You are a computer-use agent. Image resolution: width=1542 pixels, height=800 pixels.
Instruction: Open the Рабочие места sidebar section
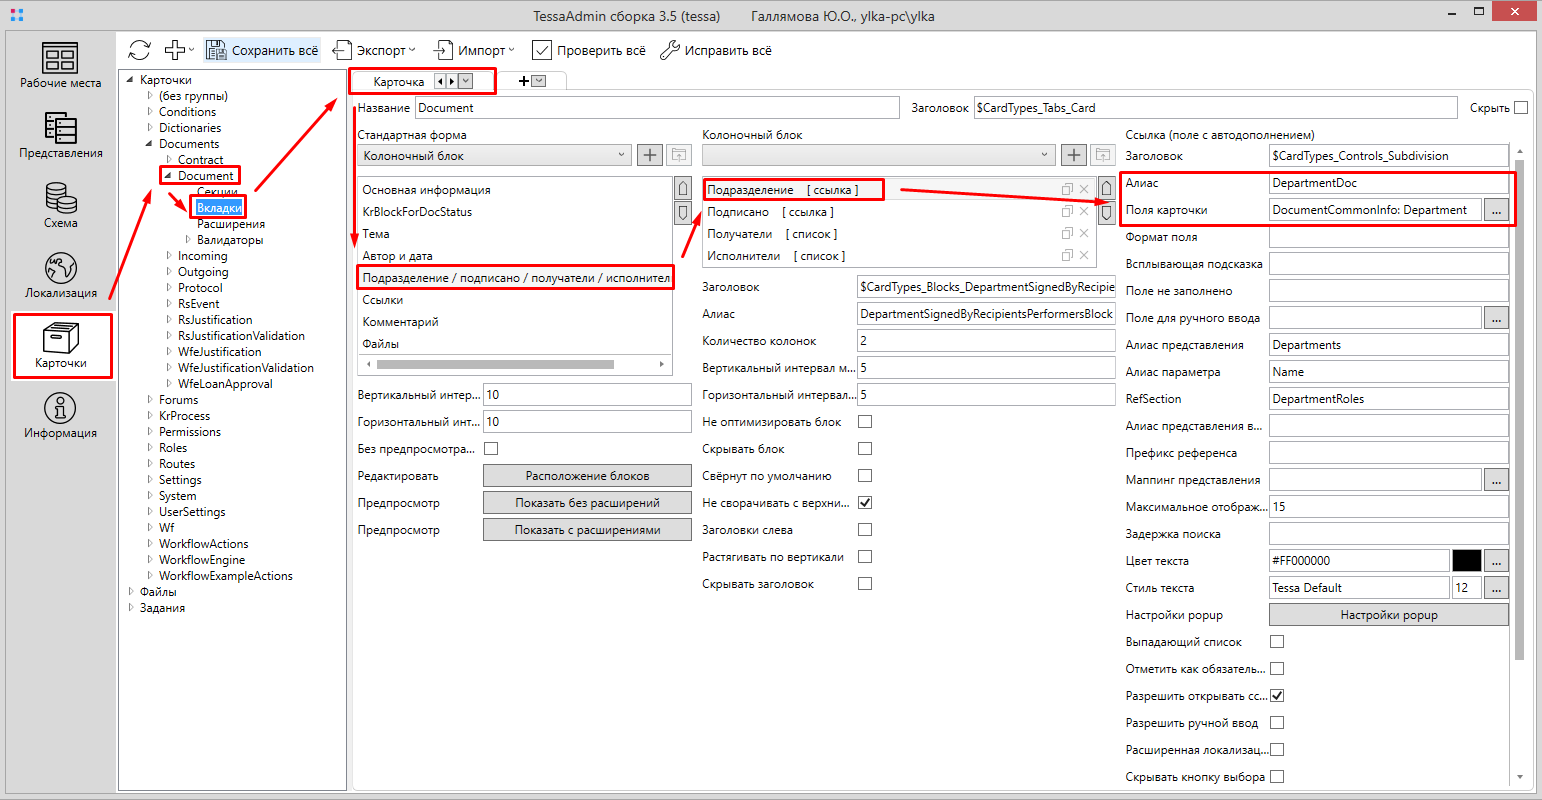[x=60, y=64]
